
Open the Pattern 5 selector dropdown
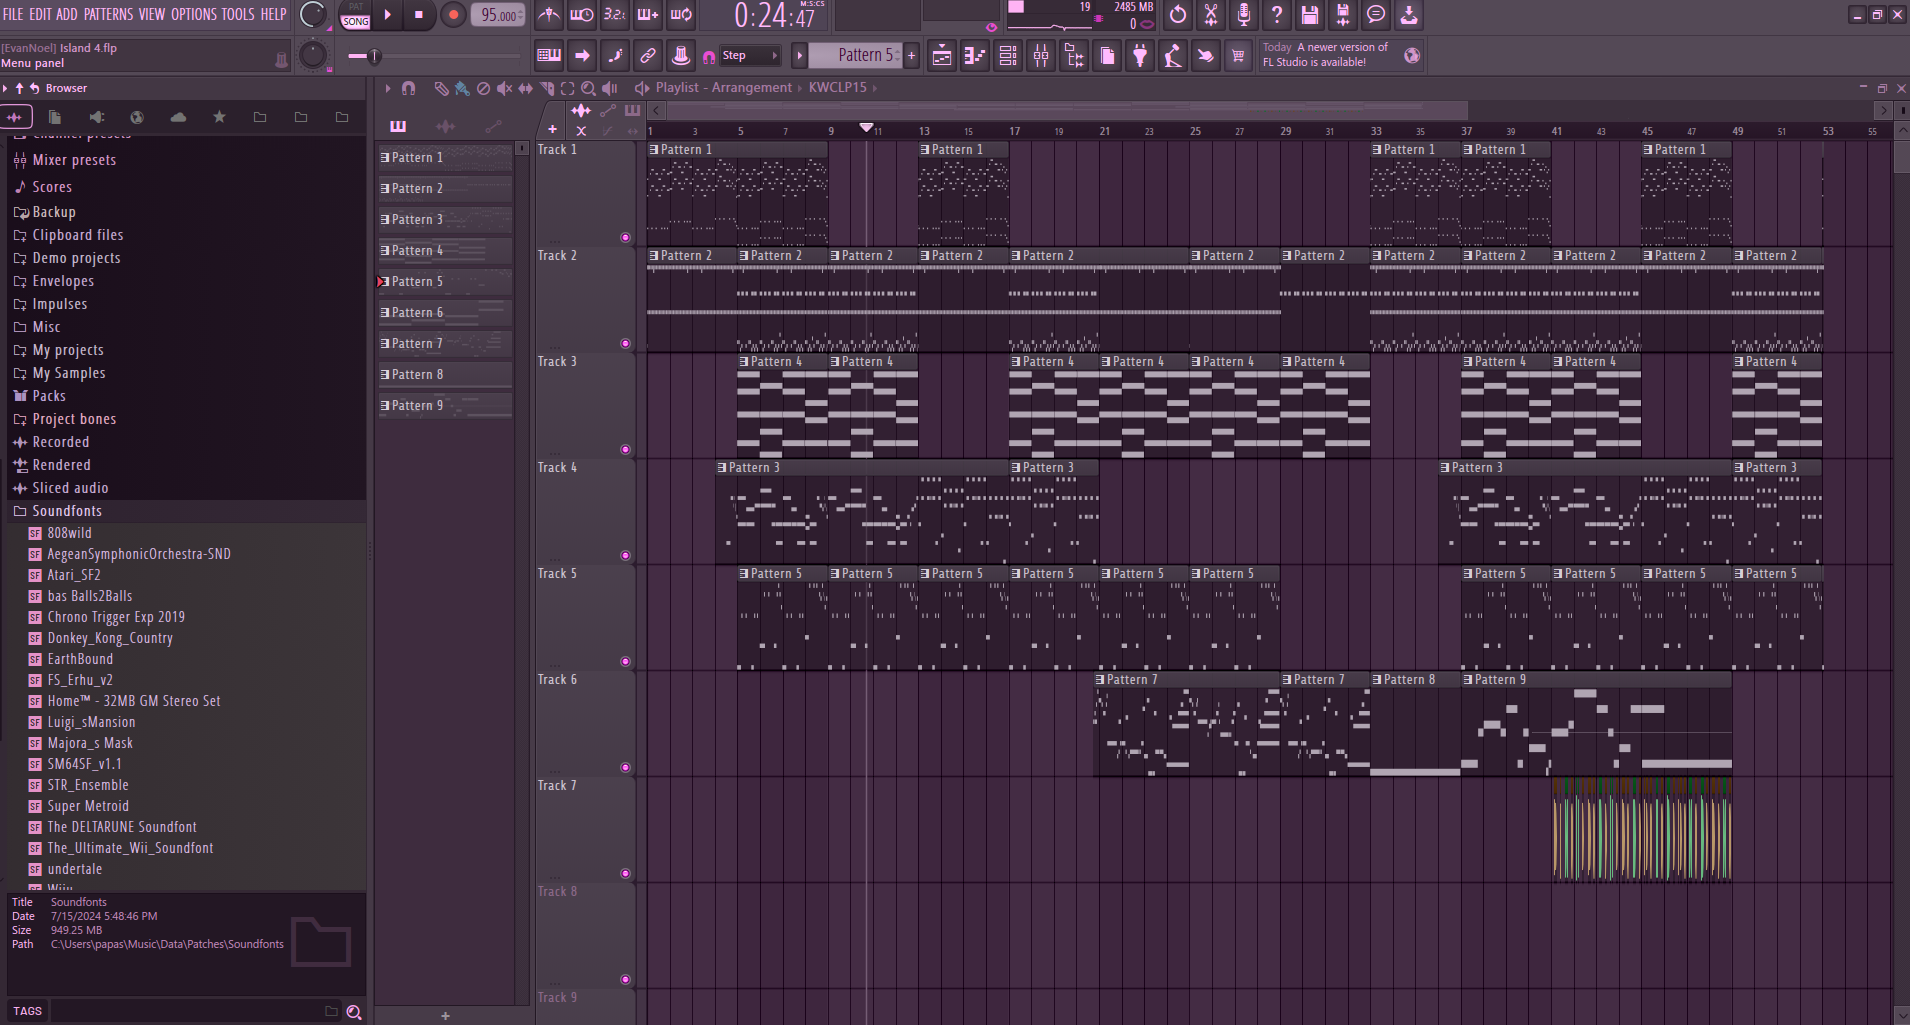coord(862,56)
